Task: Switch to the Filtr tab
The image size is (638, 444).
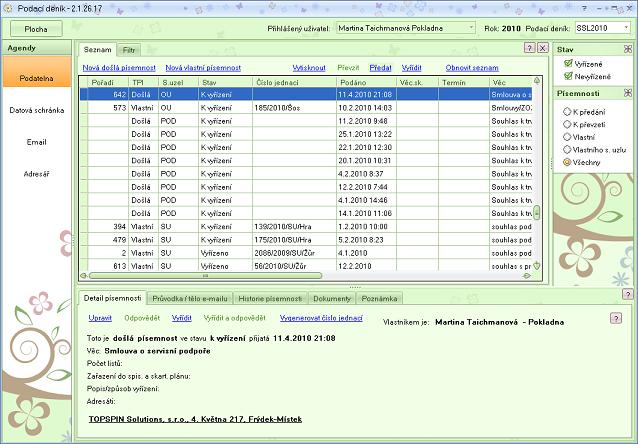Action: coord(129,49)
